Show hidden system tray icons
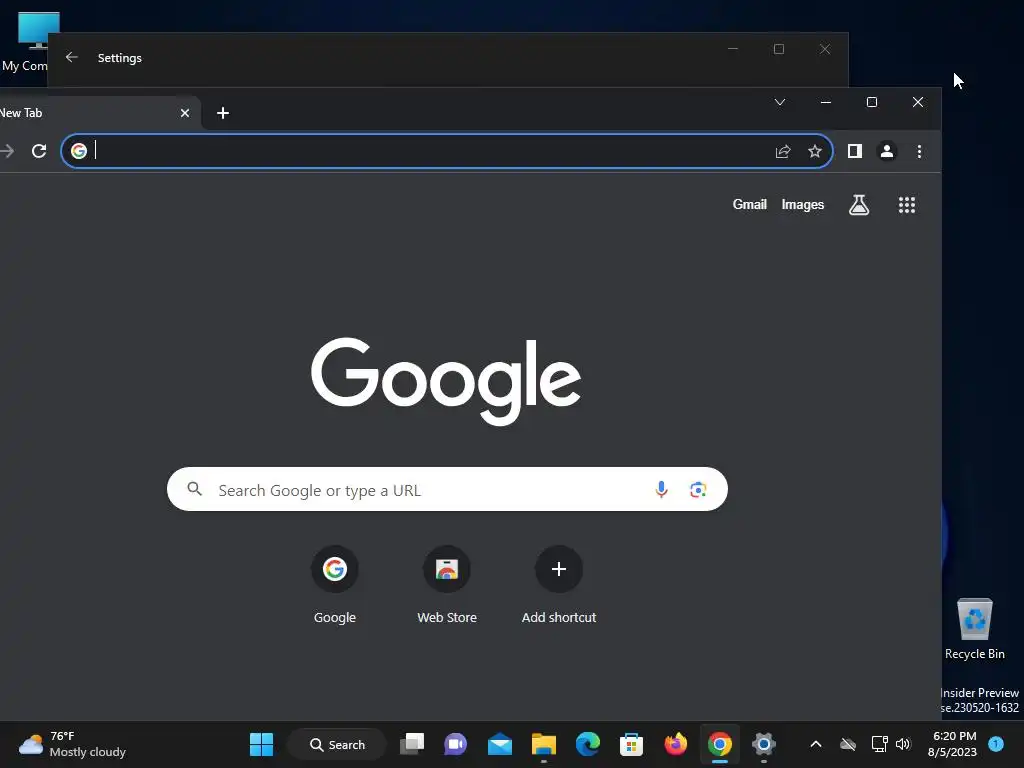The image size is (1024, 768). (816, 744)
